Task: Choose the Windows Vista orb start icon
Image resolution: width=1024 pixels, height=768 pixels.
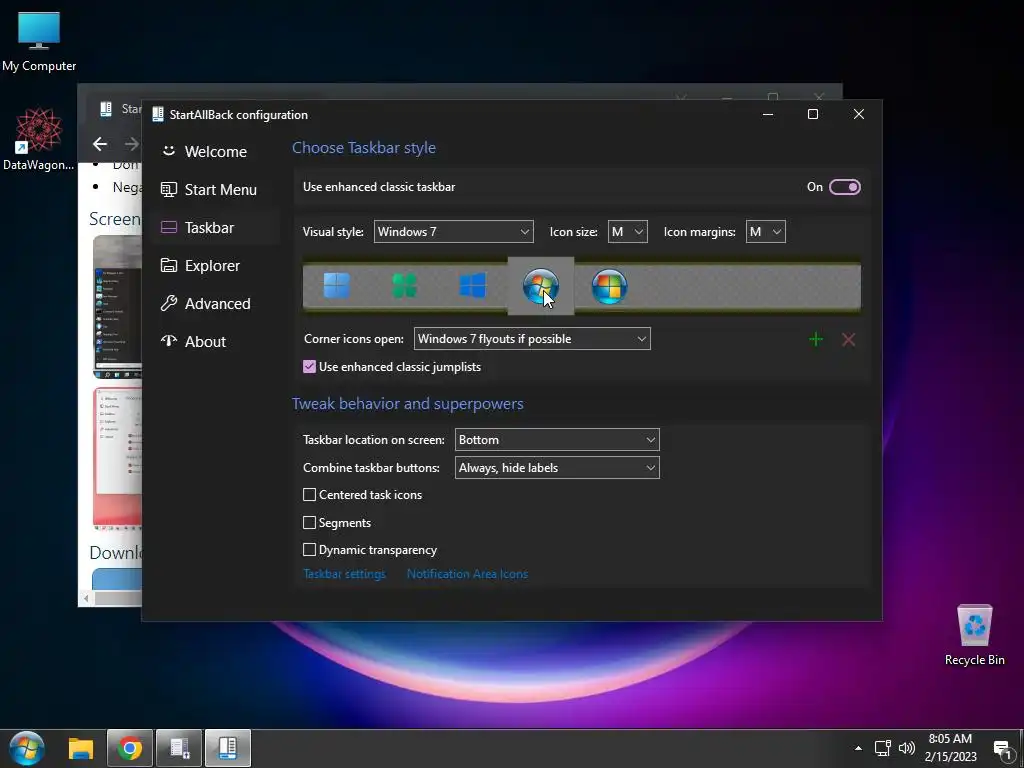Action: point(609,286)
